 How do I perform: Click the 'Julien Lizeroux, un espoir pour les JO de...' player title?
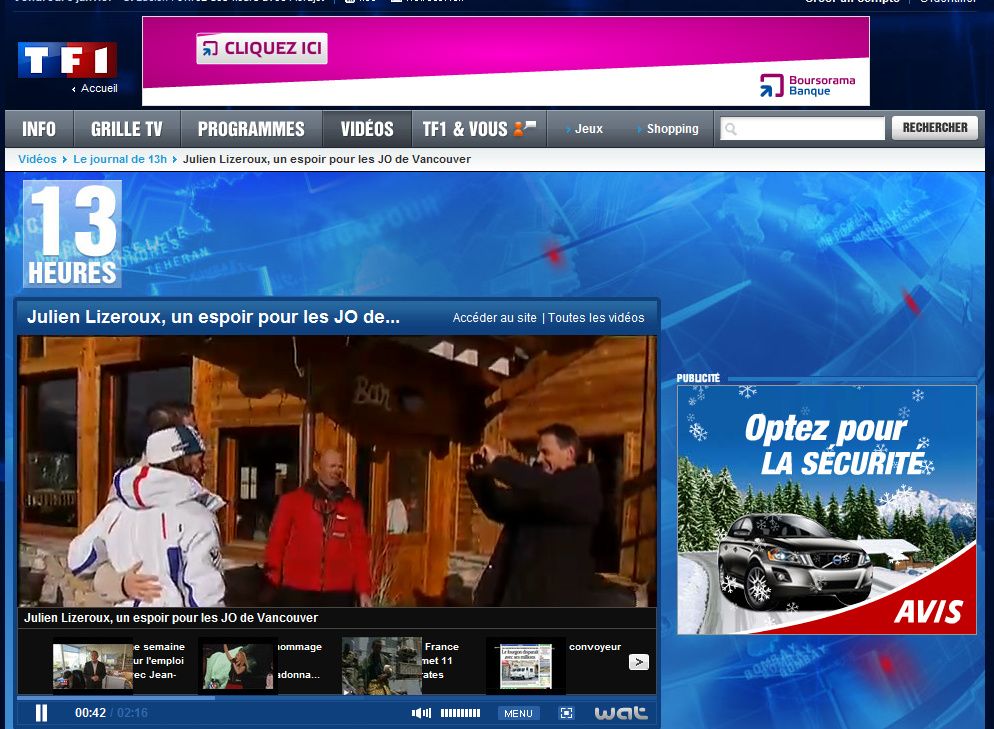pos(213,317)
